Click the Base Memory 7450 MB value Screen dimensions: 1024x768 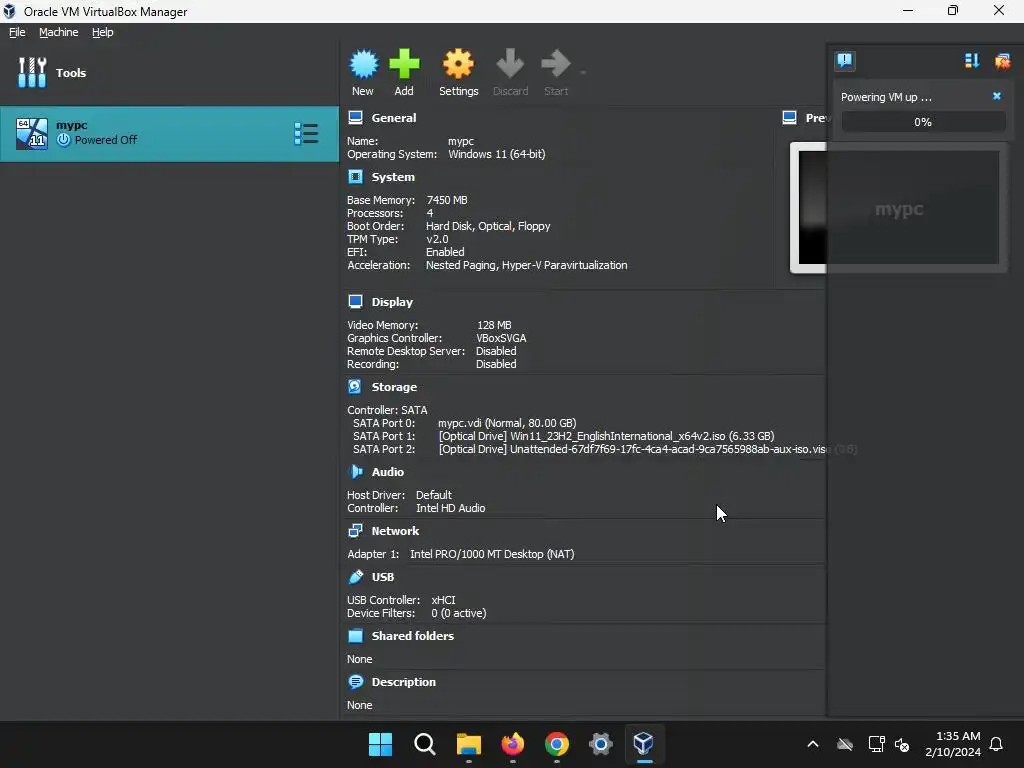tap(447, 200)
